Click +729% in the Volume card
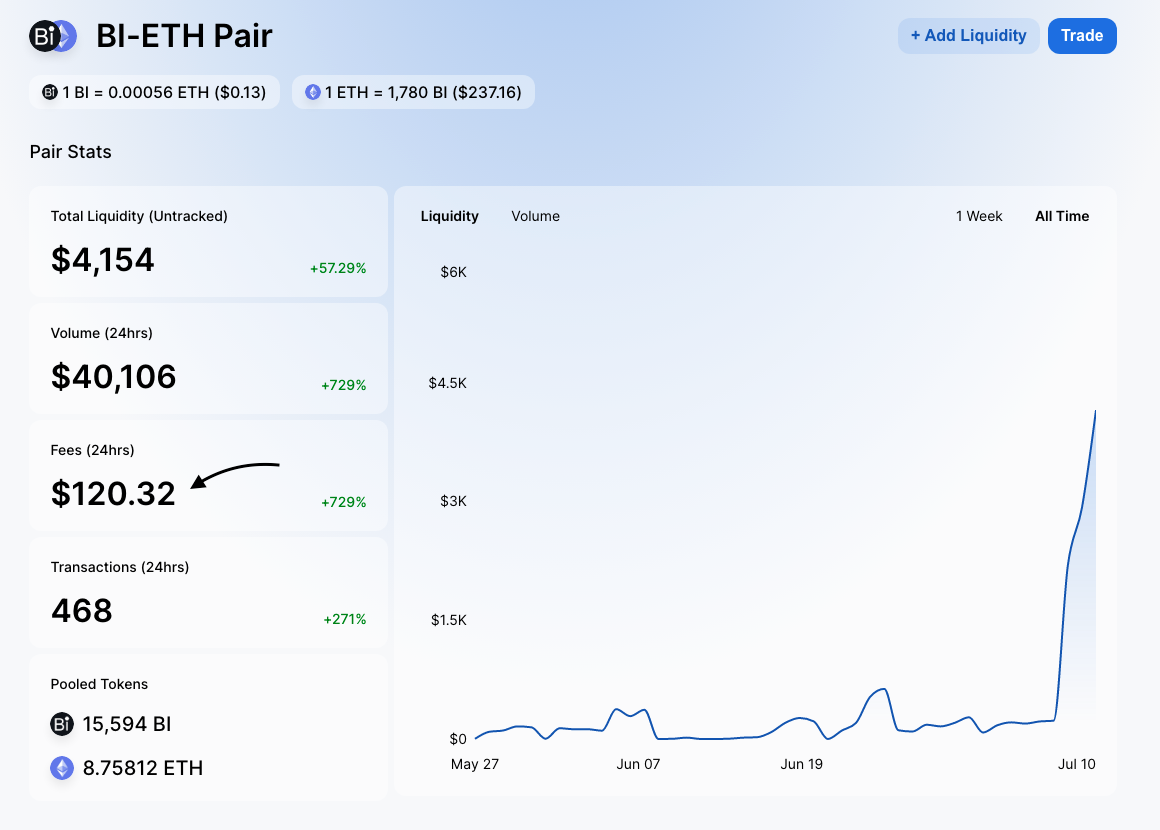This screenshot has width=1160, height=830. click(344, 385)
